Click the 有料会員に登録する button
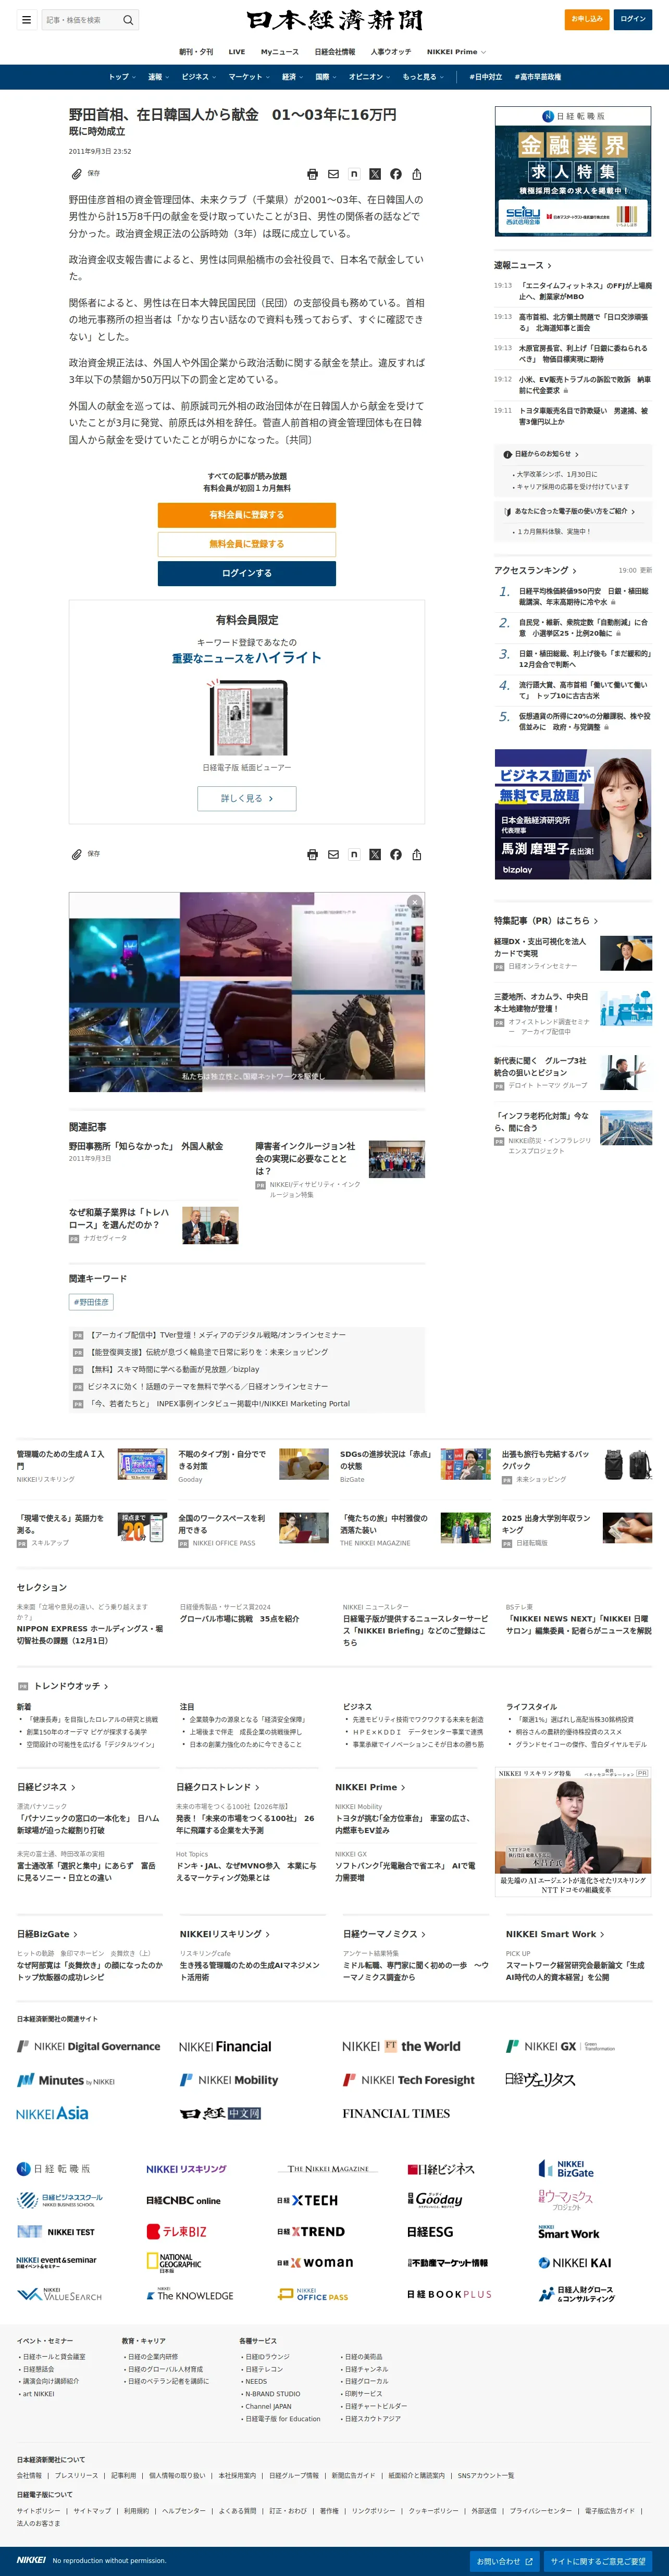669x2576 pixels. point(247,515)
